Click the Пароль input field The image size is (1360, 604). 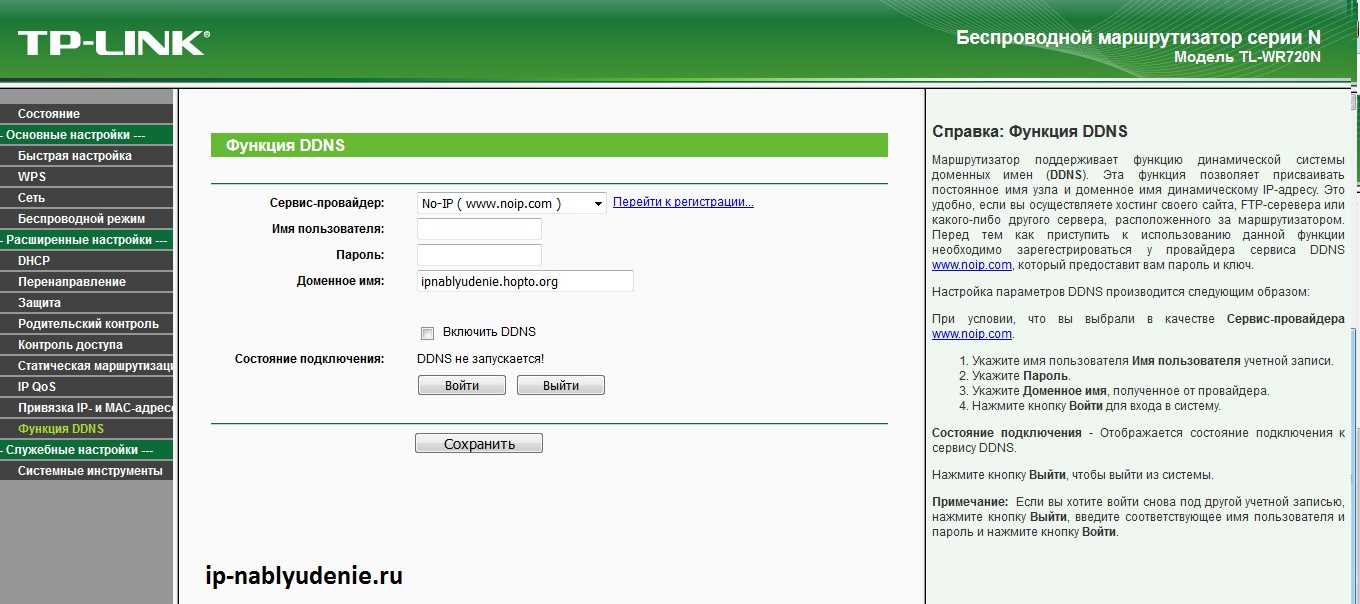tap(479, 255)
